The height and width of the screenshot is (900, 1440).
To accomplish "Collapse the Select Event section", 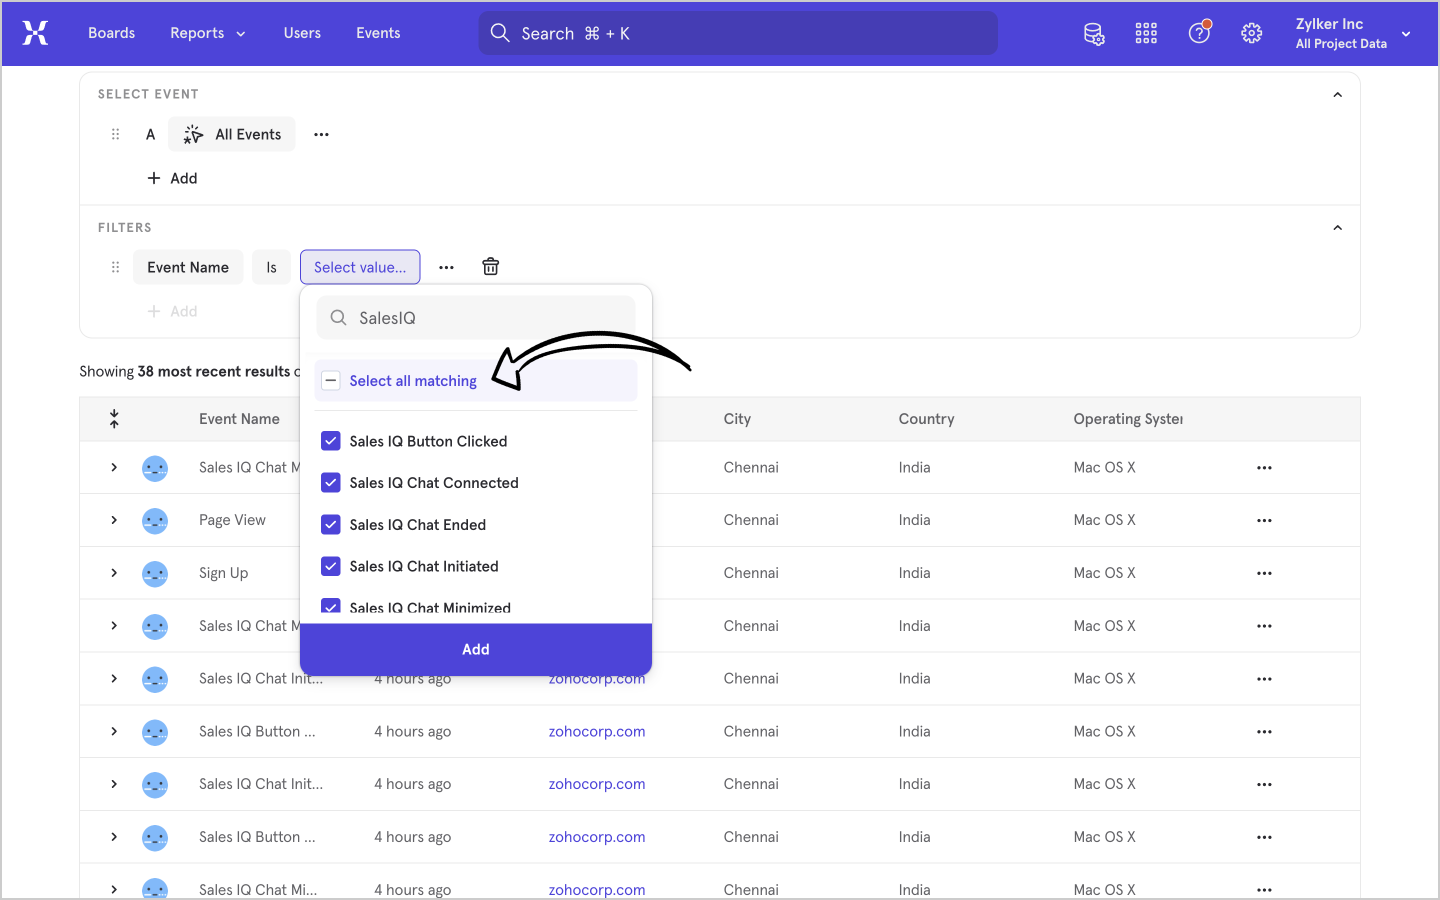I will [x=1337, y=95].
